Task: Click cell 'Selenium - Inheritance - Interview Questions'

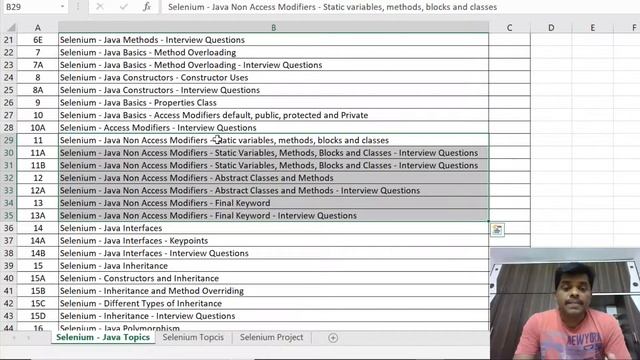Action: tap(273, 316)
